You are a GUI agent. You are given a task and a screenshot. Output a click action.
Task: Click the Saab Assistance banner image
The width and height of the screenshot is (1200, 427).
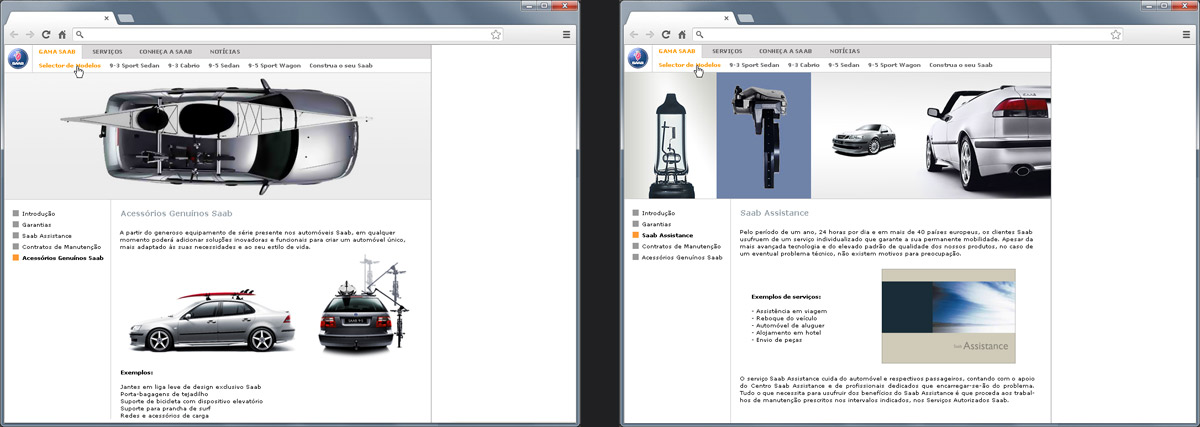click(x=948, y=316)
